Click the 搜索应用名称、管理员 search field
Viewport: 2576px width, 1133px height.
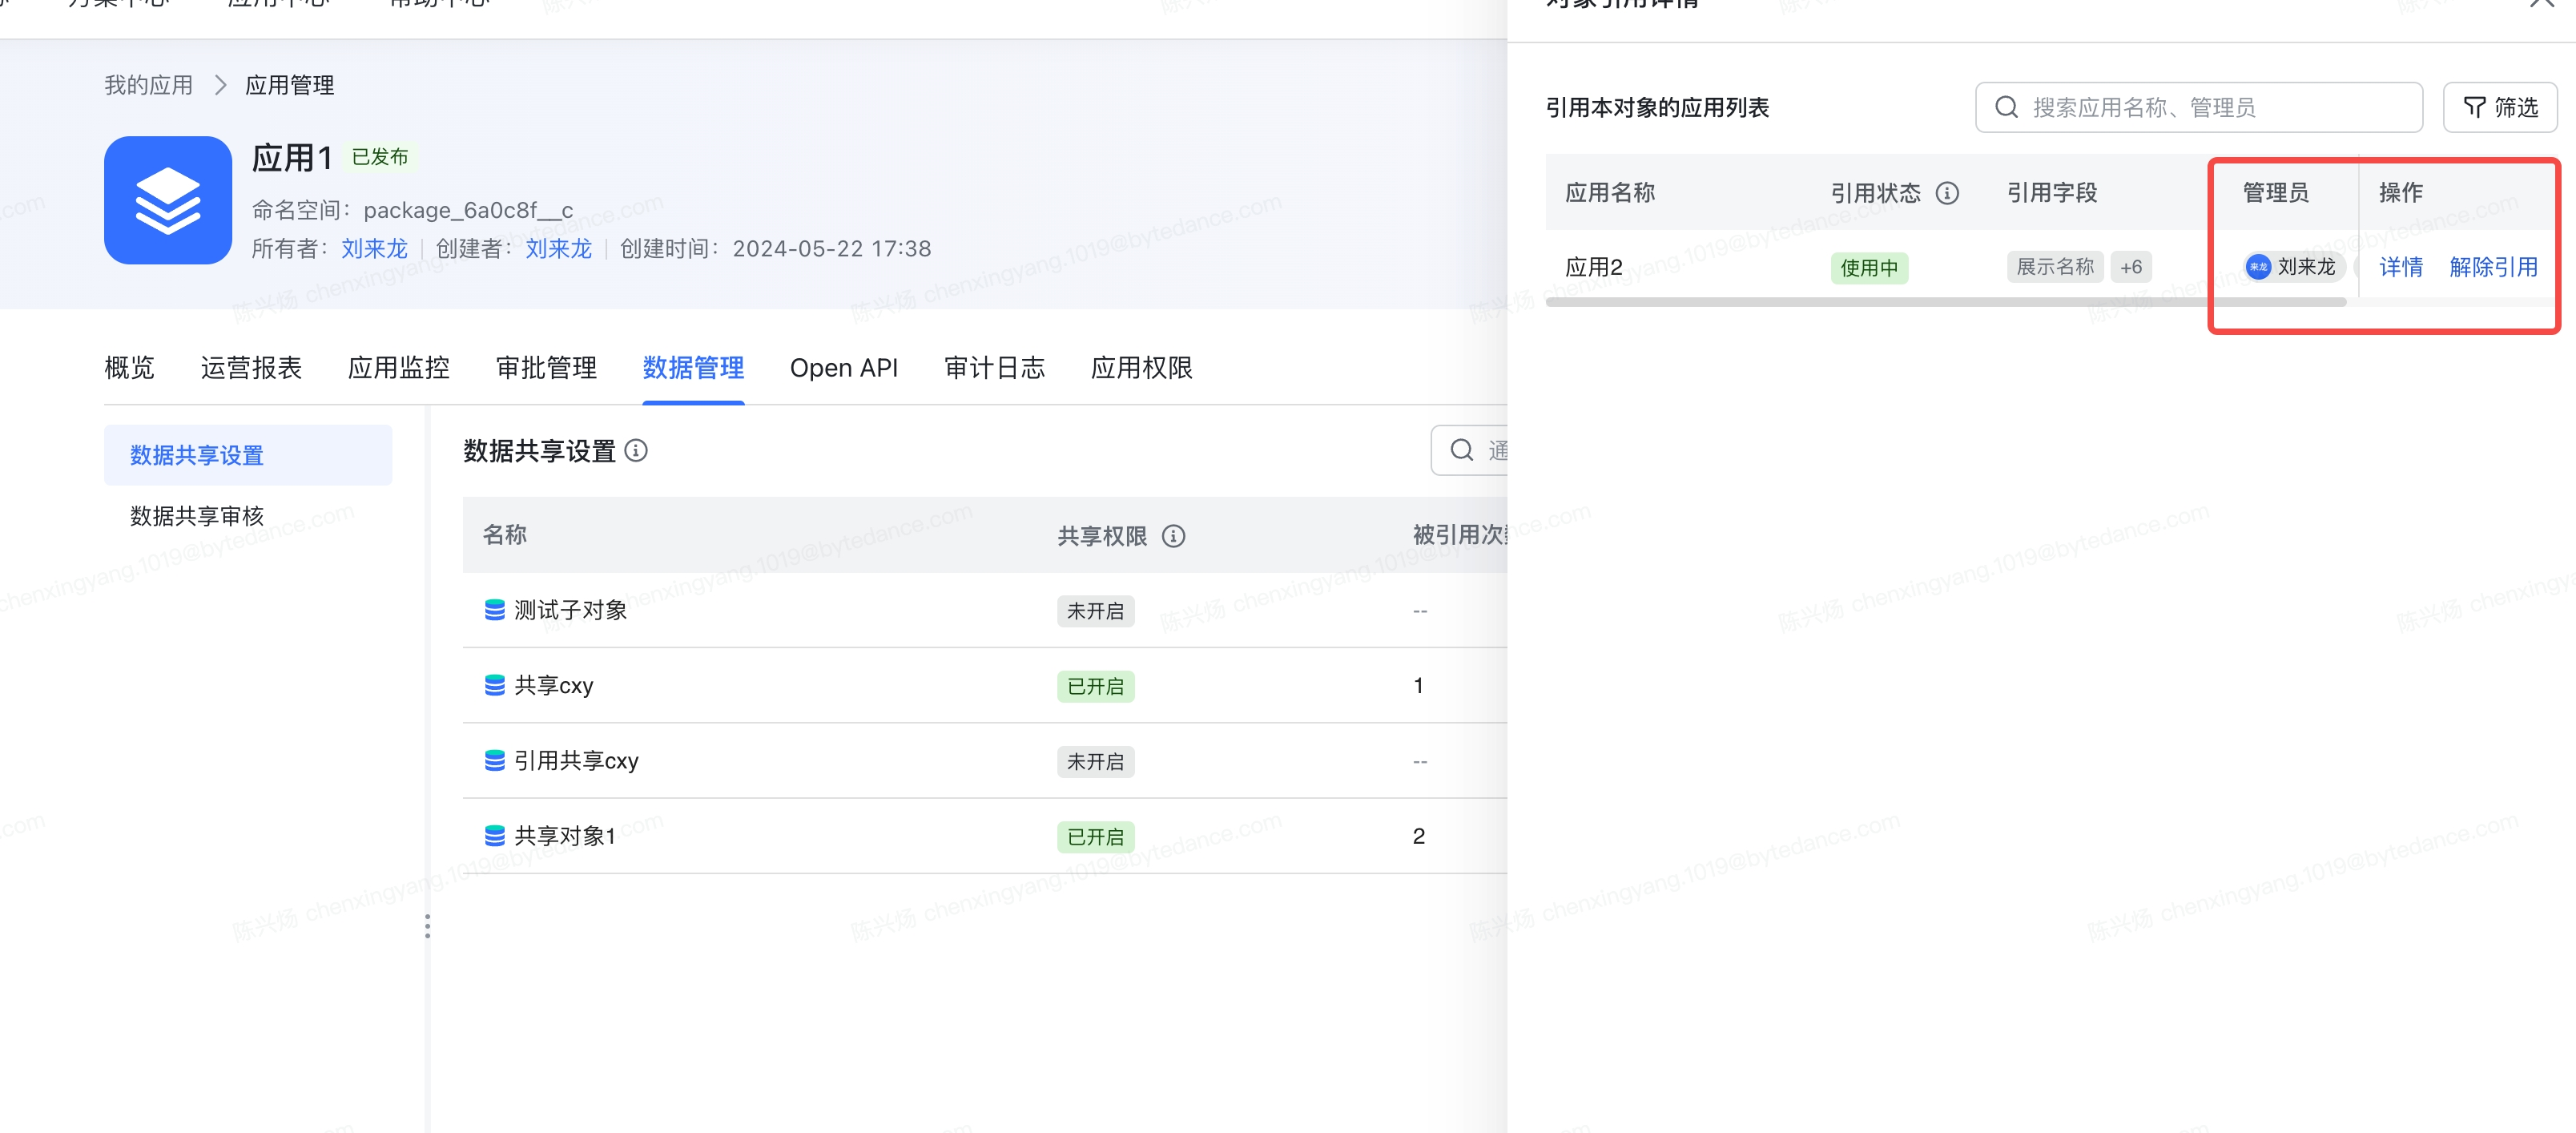(x=2199, y=107)
